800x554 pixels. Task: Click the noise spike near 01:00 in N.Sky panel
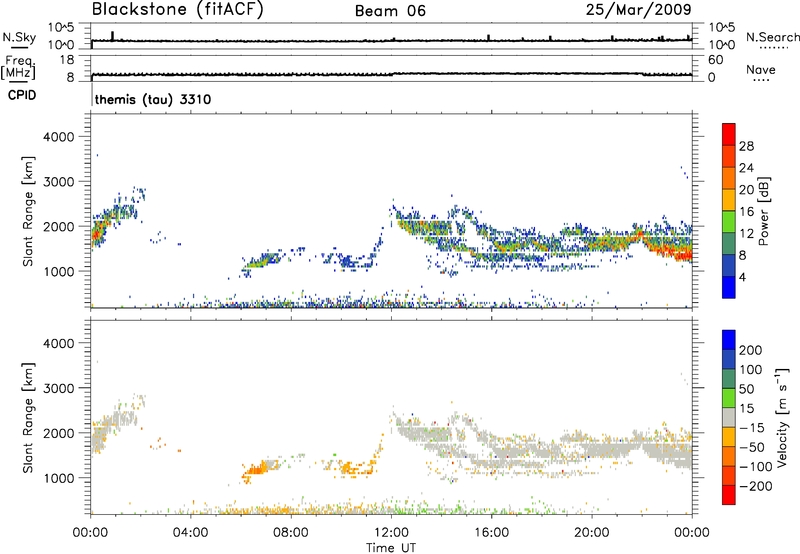tap(112, 36)
